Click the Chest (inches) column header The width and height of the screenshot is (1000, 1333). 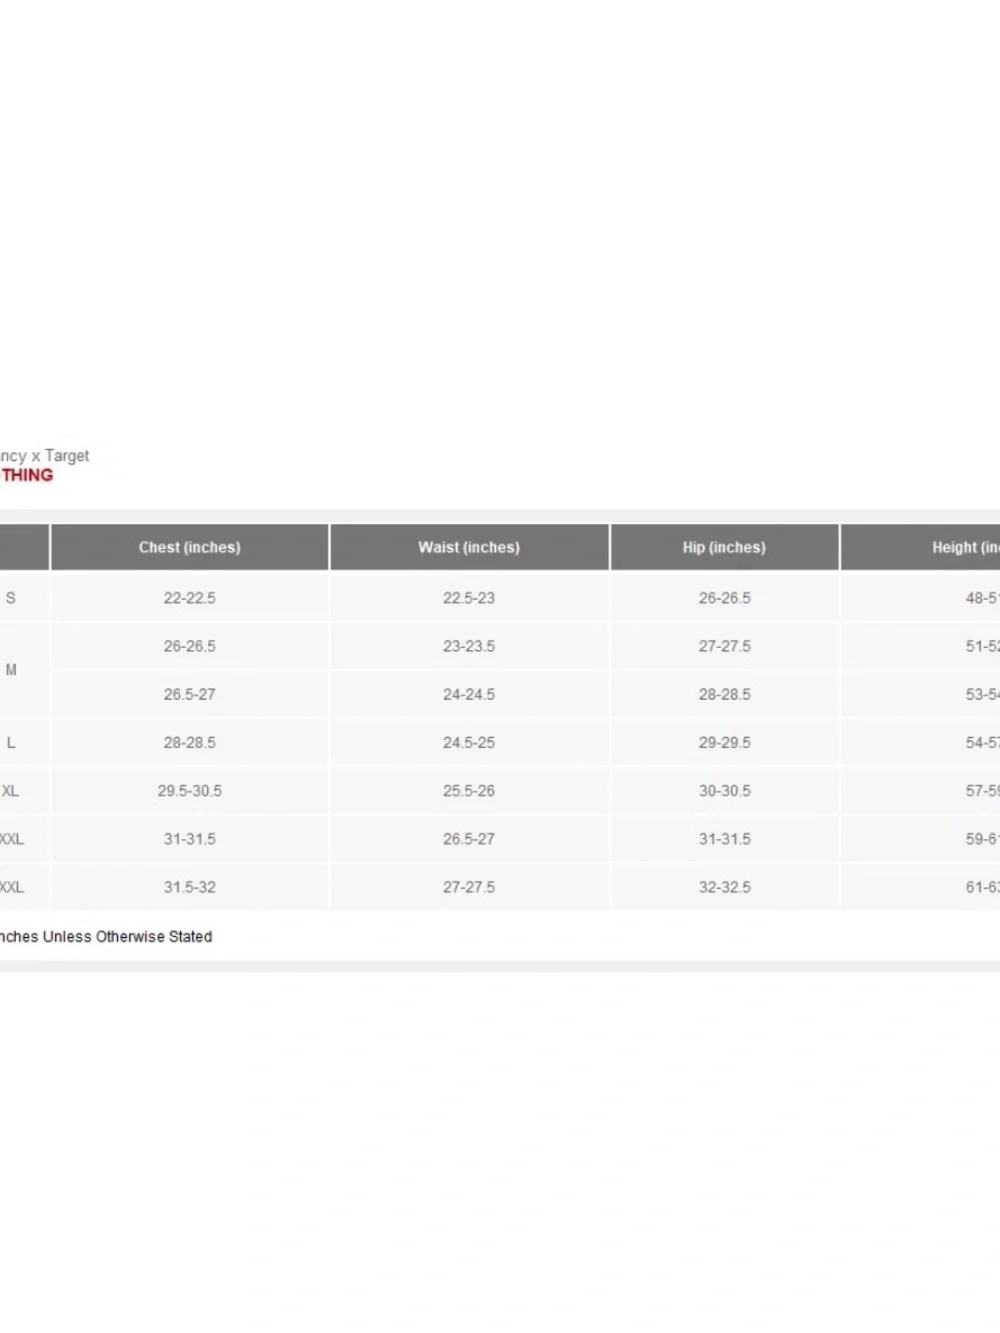coord(190,547)
